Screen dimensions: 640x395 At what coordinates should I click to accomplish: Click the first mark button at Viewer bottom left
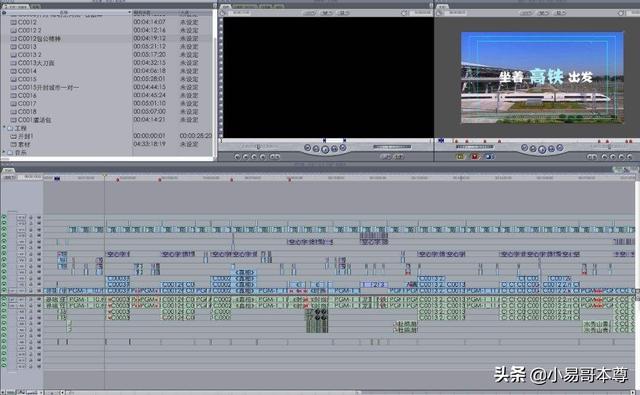(238, 156)
